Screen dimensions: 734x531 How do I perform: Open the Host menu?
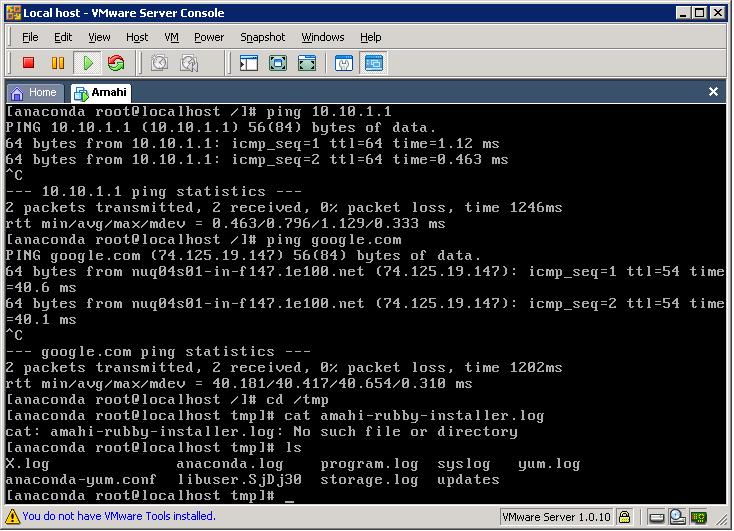[137, 37]
